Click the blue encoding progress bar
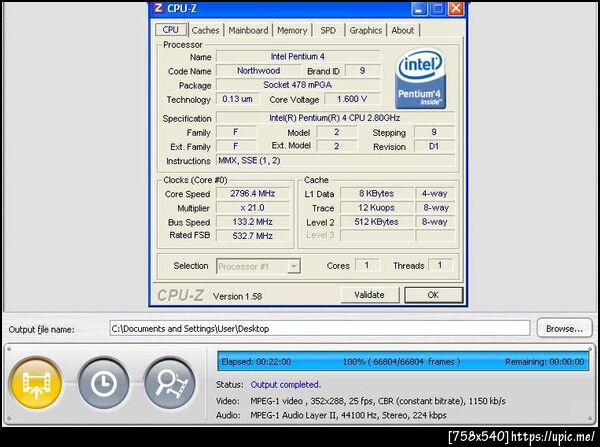This screenshot has height=447, width=600. point(403,362)
